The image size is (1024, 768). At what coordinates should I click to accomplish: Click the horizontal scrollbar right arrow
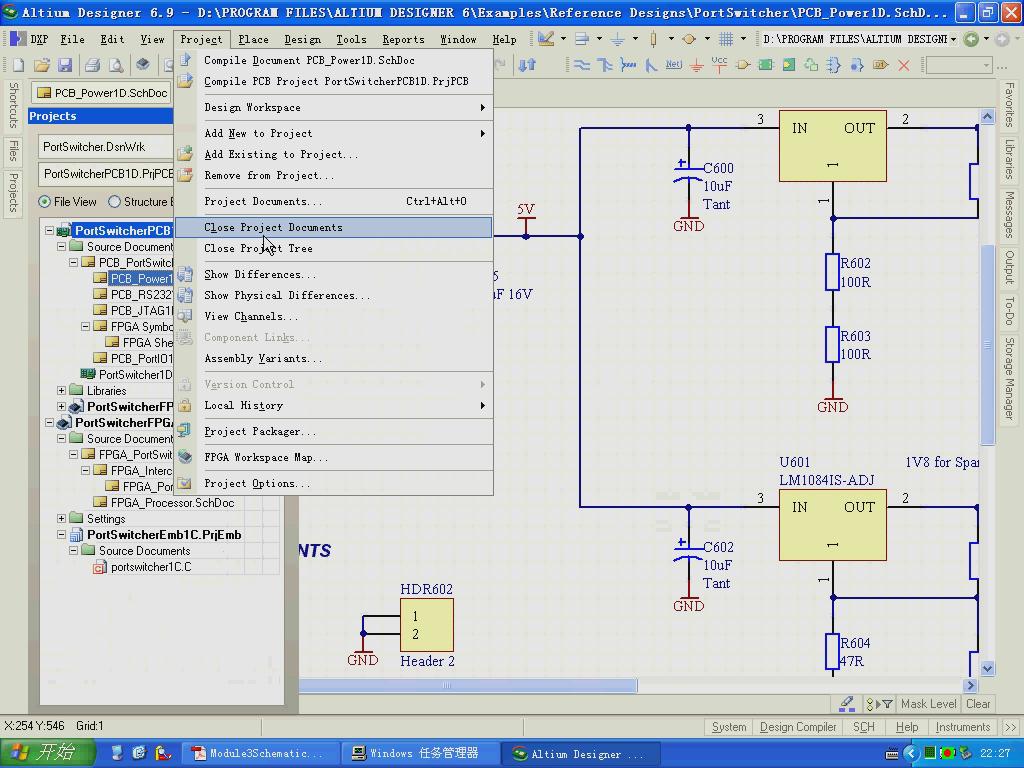(x=970, y=685)
